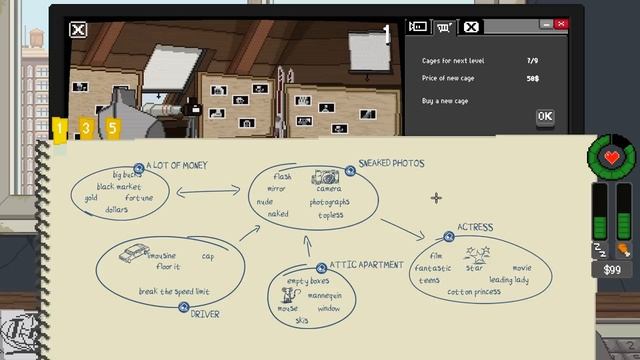Image resolution: width=640 pixels, height=360 pixels.
Task: Click the word 'skis'
Action: 302,321
